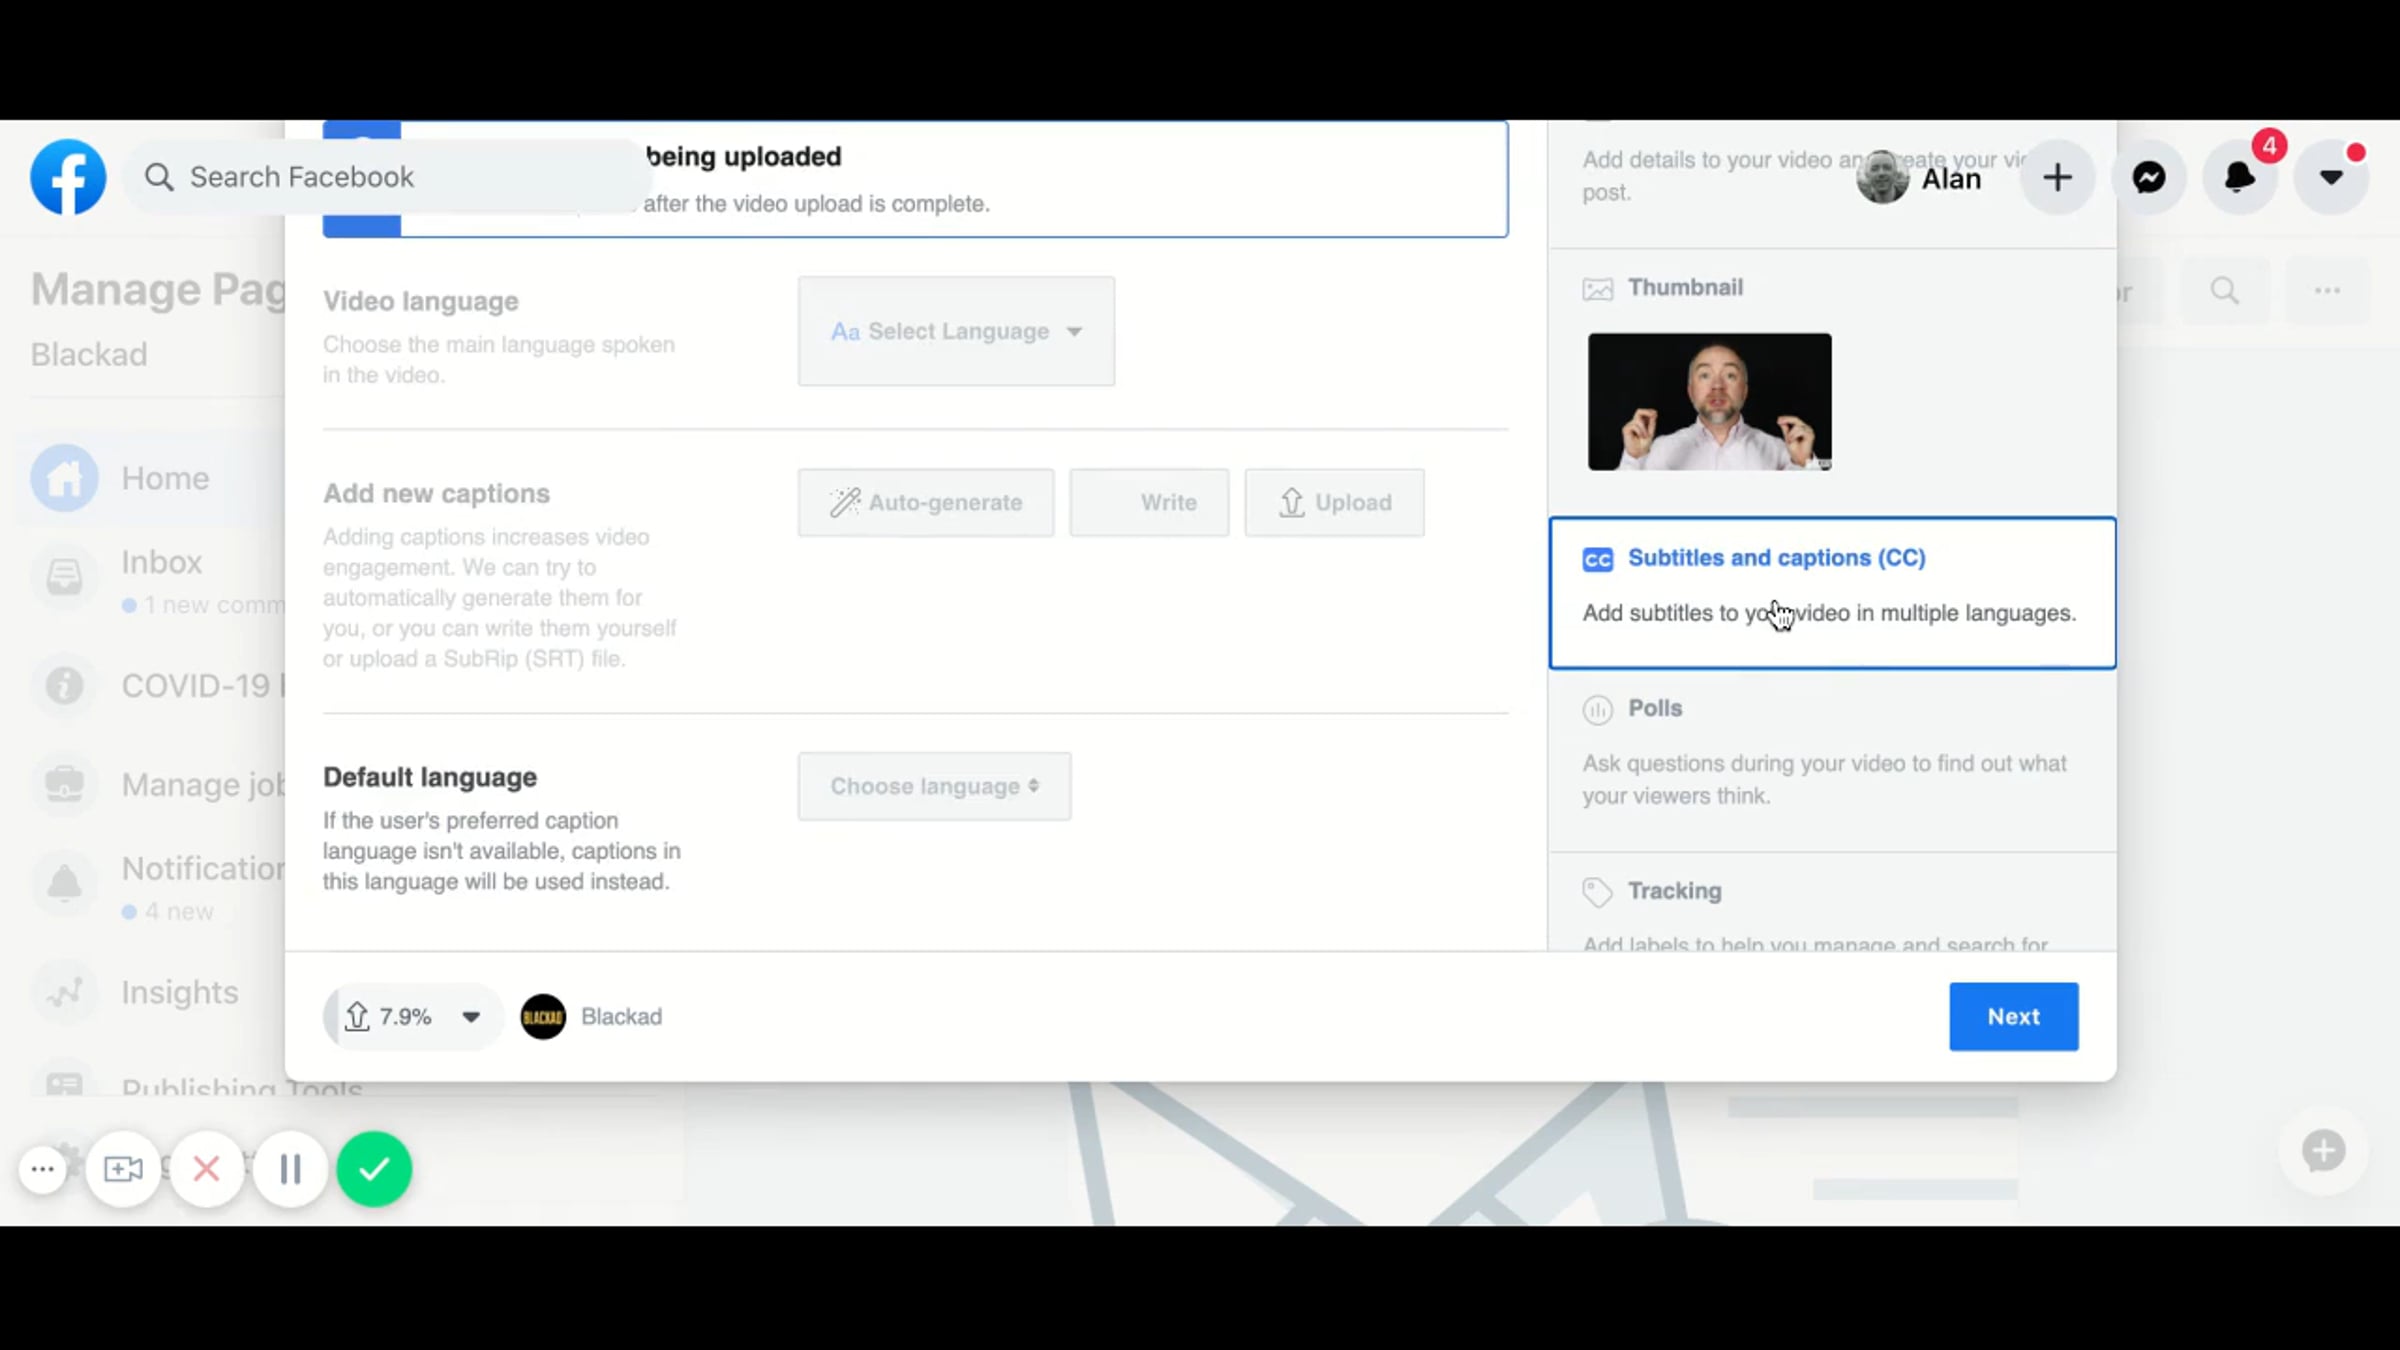The image size is (2400, 1350).
Task: Click the sidebar Notifications bell icon
Action: pyautogui.click(x=65, y=884)
